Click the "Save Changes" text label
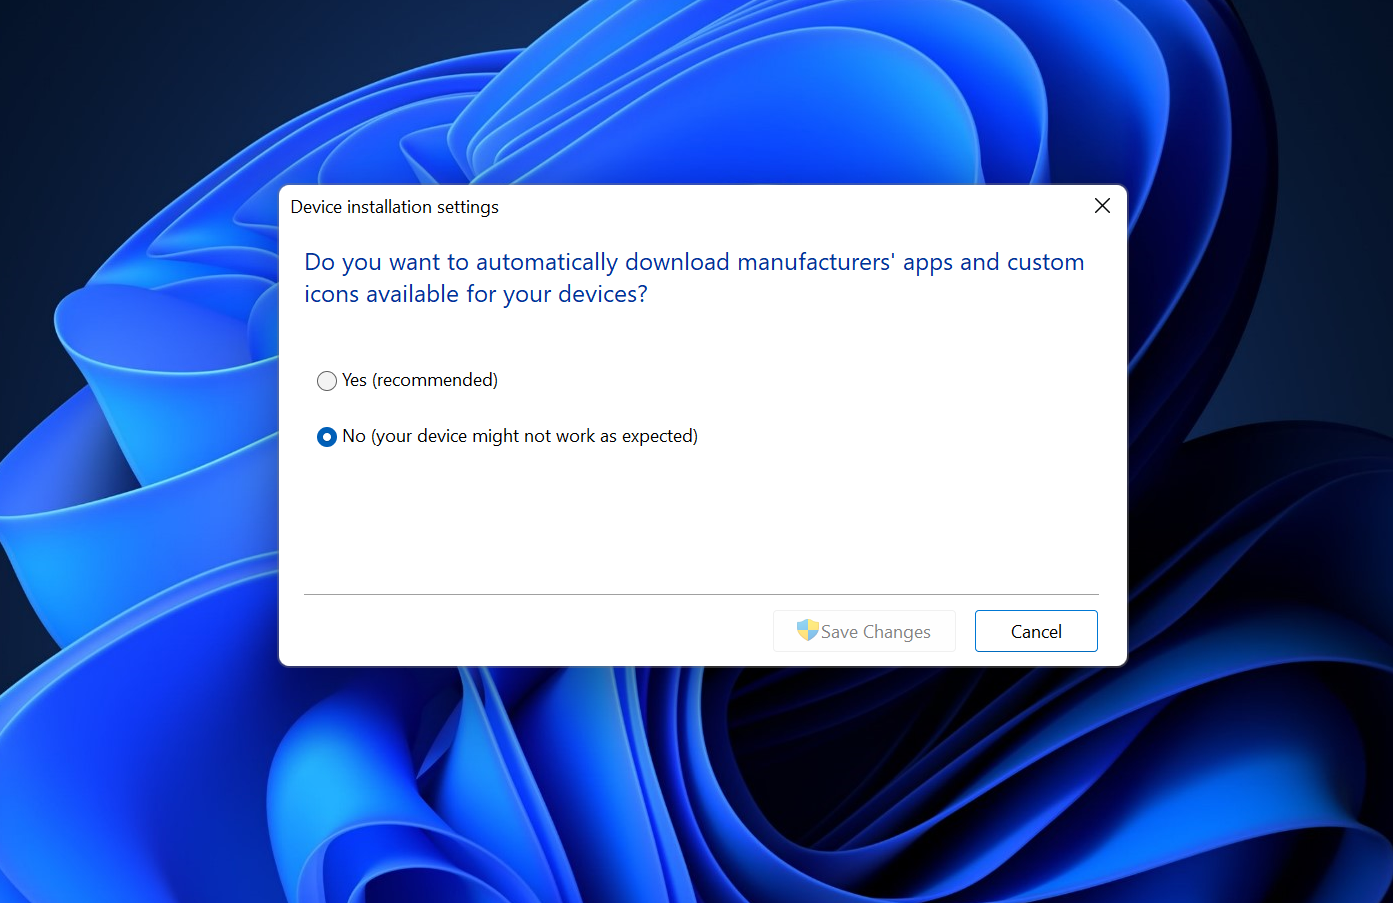The image size is (1393, 903). (875, 632)
